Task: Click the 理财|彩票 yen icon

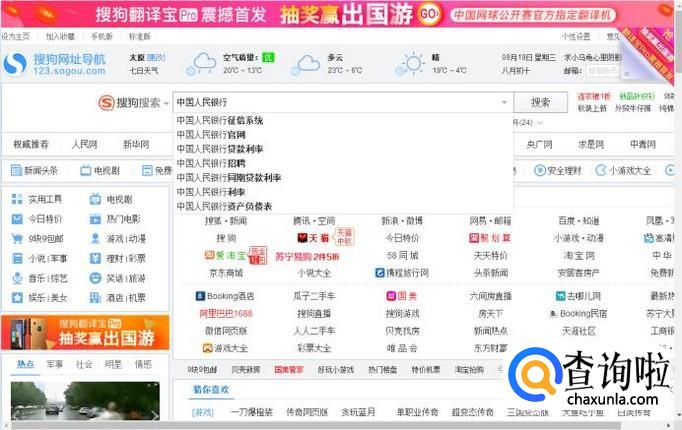Action: coord(95,258)
